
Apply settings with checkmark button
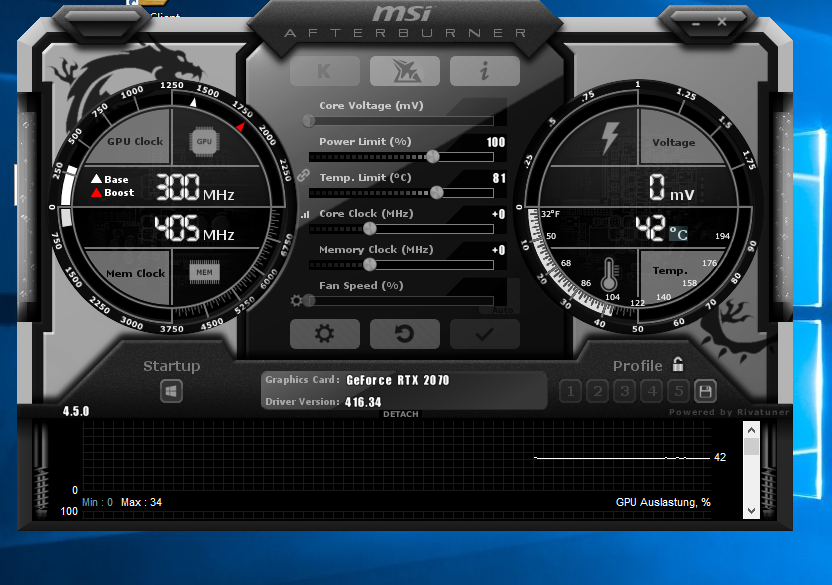point(484,334)
